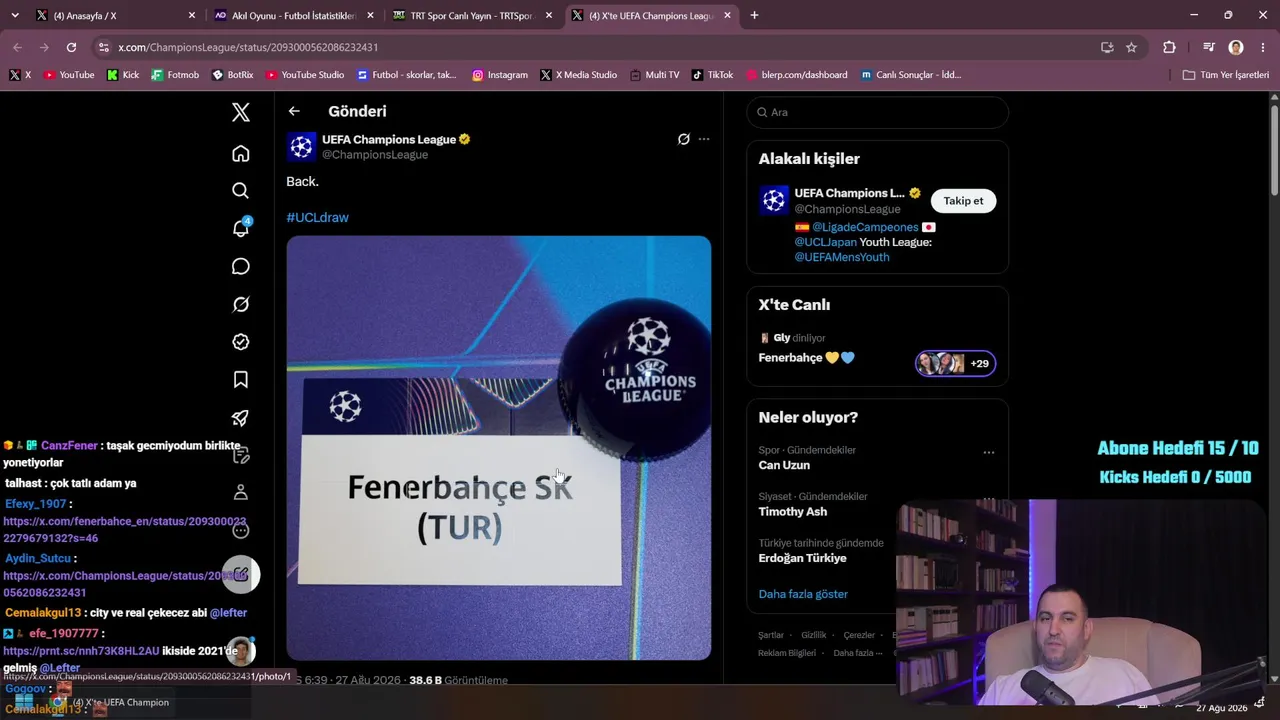Open the BotRix bookmark
1280x720 pixels.
(x=232, y=75)
